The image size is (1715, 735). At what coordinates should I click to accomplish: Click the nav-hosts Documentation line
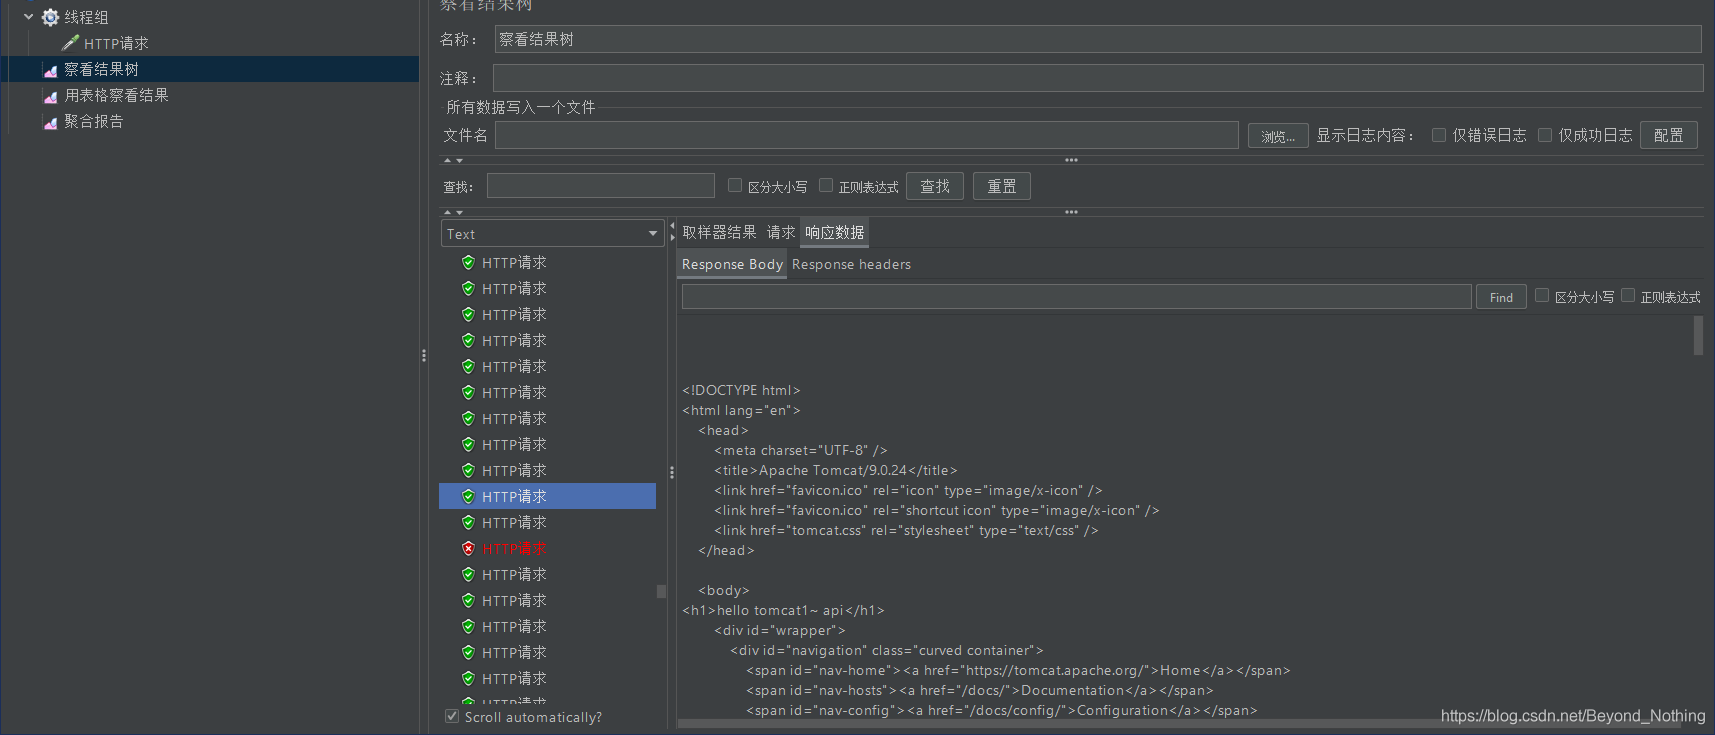[x=980, y=690]
